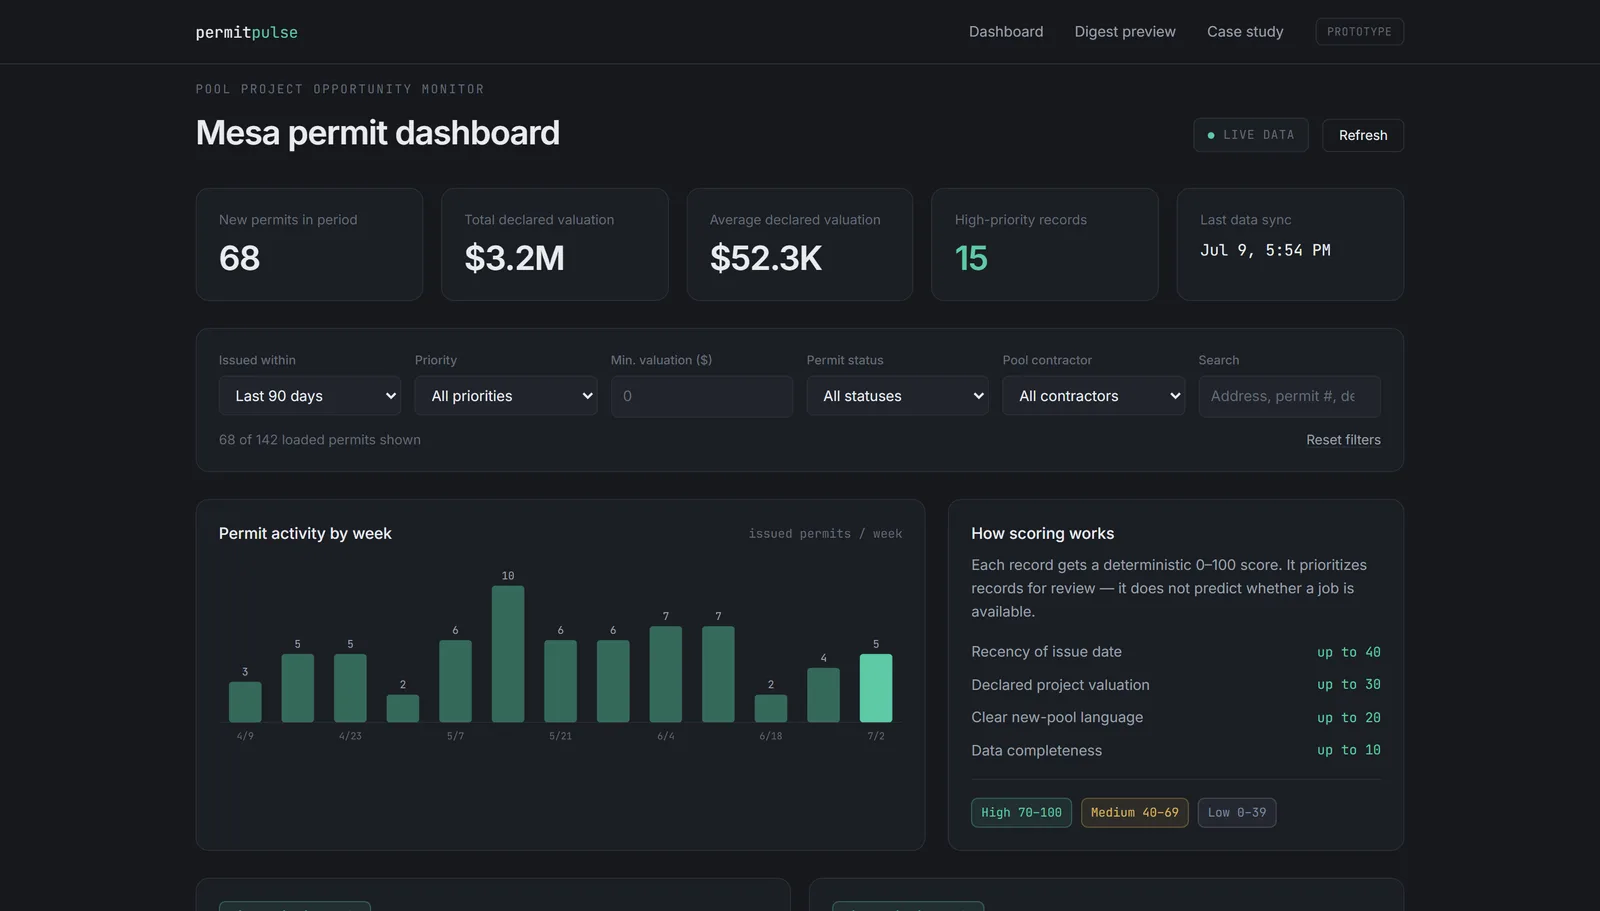Screen dimensions: 1600x911
Task: Open the Dashboard nav item
Action: point(1006,32)
